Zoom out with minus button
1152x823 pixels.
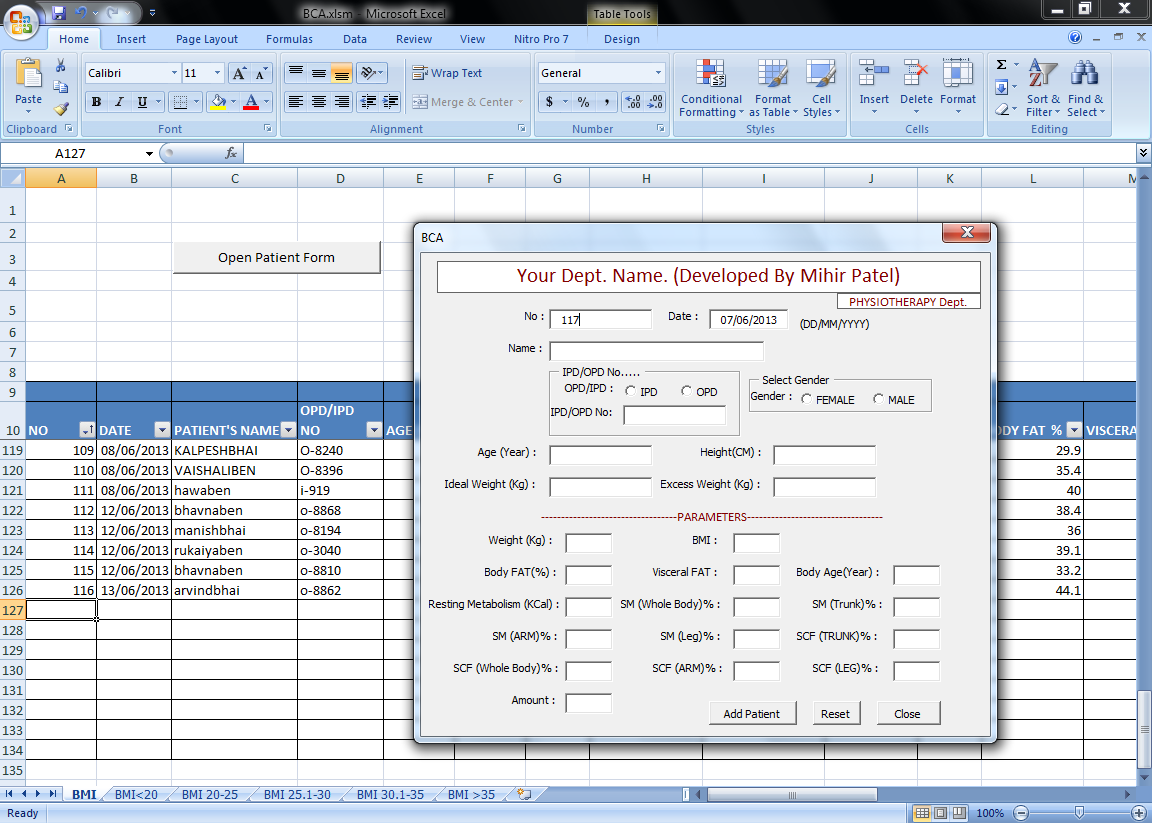(x=1020, y=813)
